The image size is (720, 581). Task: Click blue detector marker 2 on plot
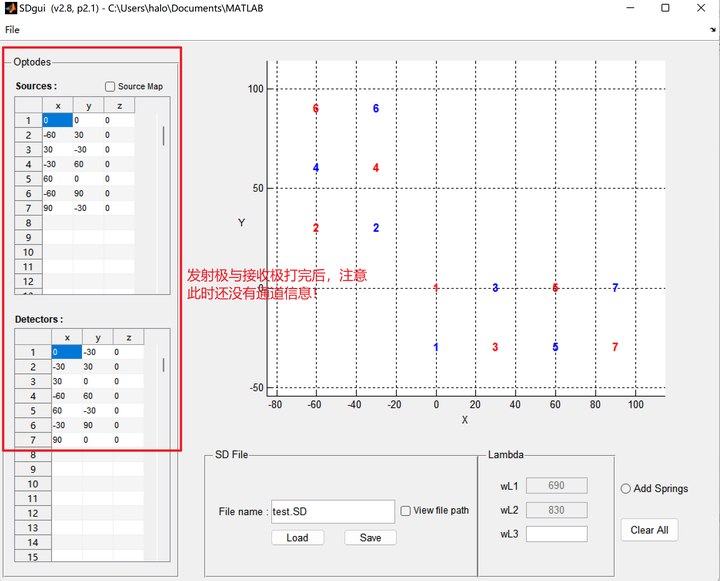[x=376, y=228]
